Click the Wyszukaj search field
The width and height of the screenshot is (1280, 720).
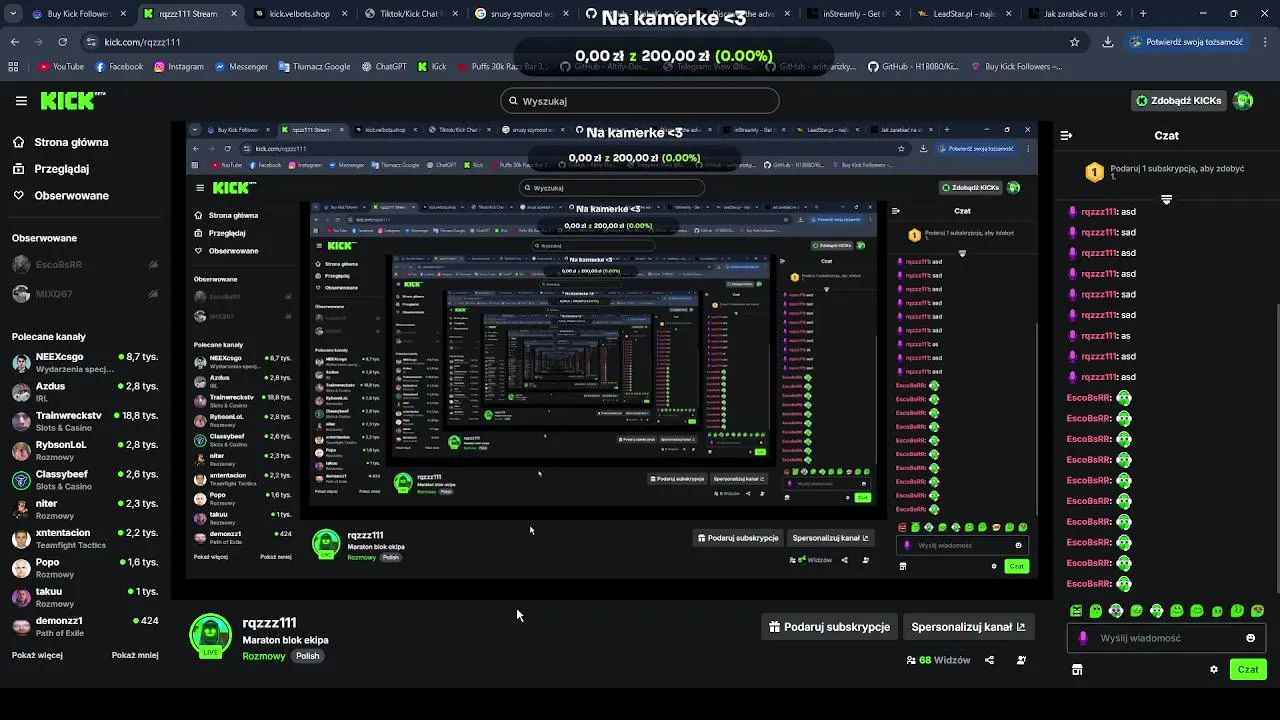[x=640, y=101]
